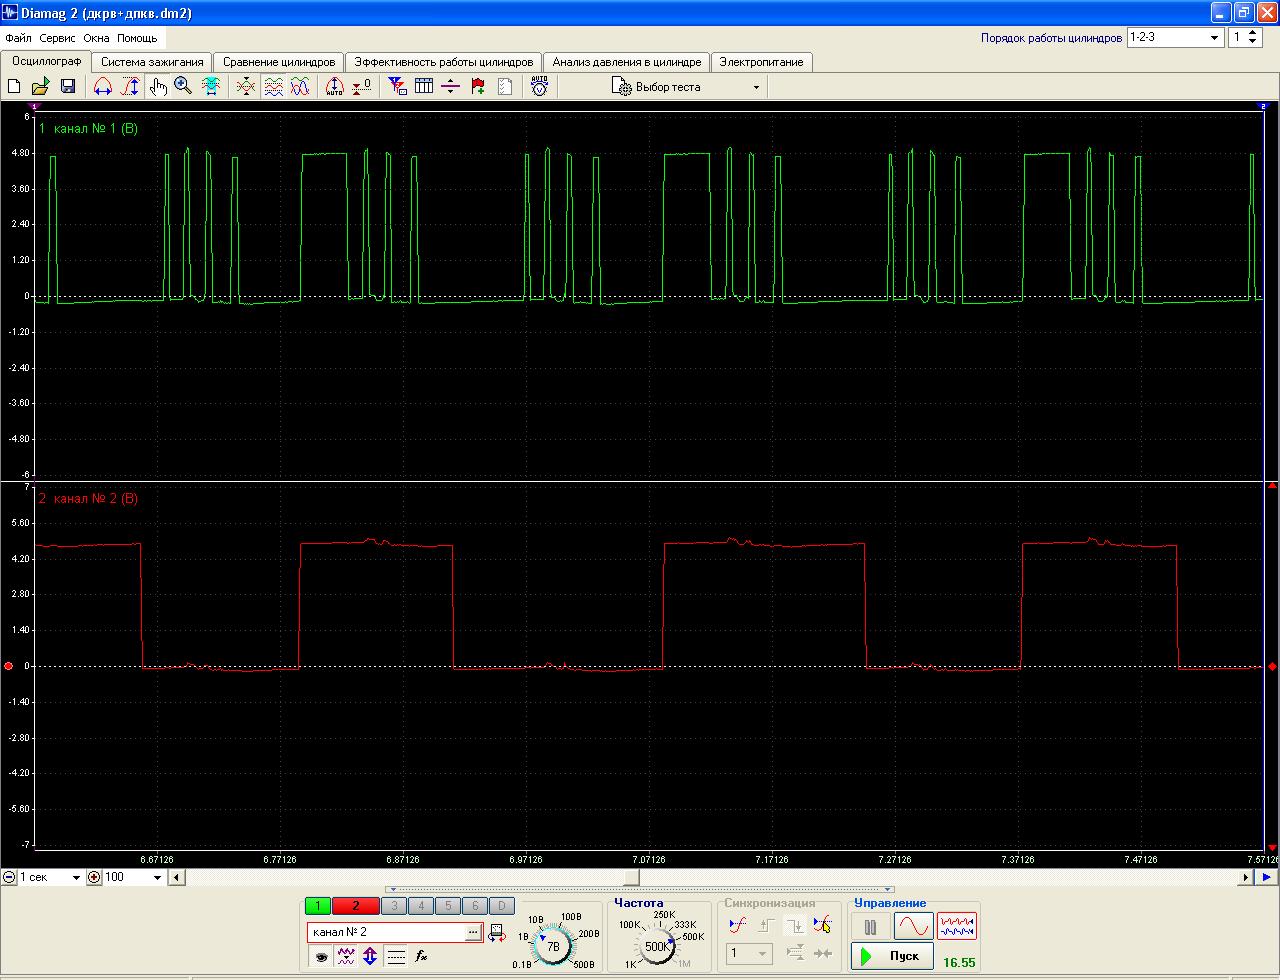Screen dimensions: 1280x980
Task: Toggle the channel signal filter wave icon
Action: (346, 956)
